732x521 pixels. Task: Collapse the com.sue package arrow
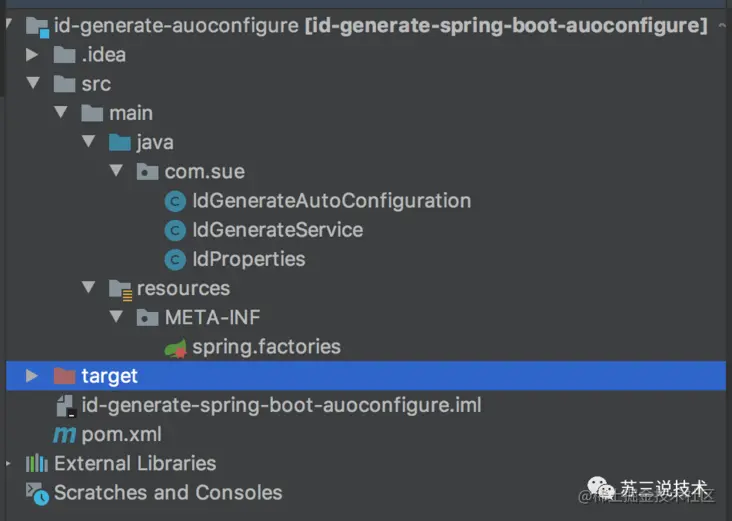tap(116, 172)
